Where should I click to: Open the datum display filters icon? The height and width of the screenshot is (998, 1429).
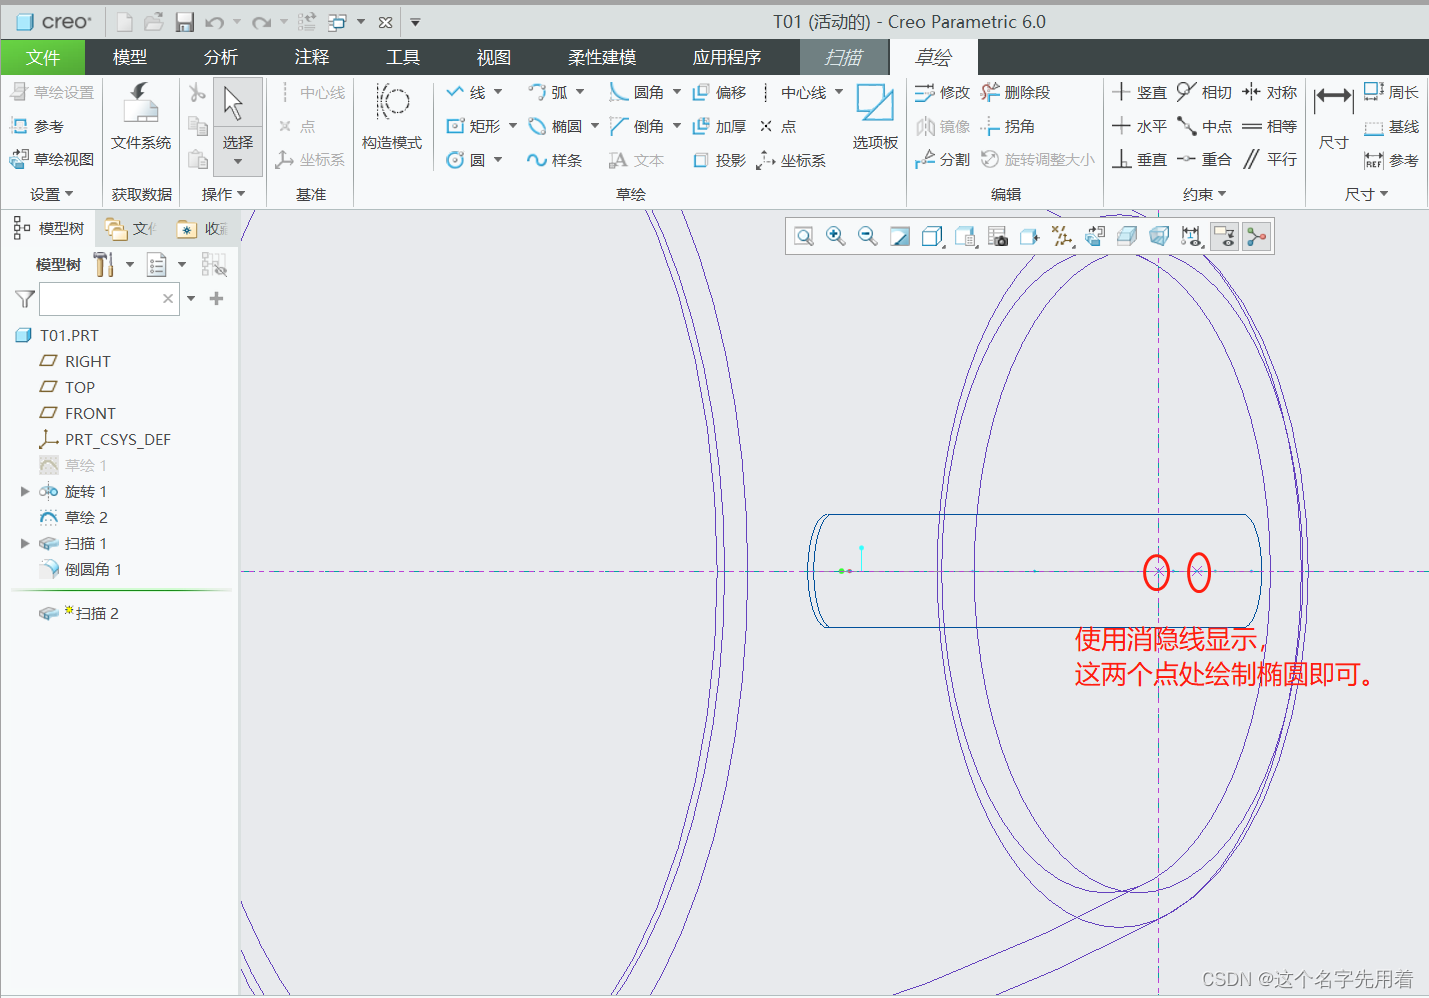pos(1063,236)
